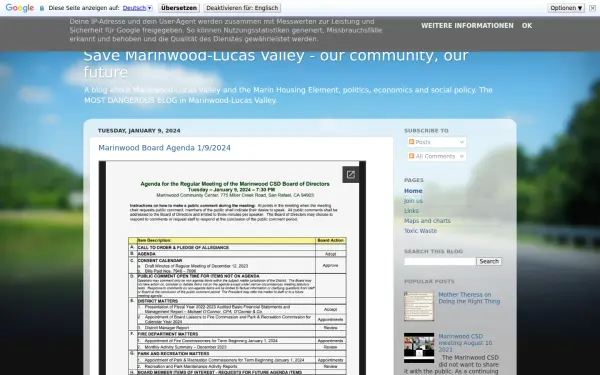
Task: Click the Marinwood CSD meeting video thumbnail
Action: [x=419, y=348]
